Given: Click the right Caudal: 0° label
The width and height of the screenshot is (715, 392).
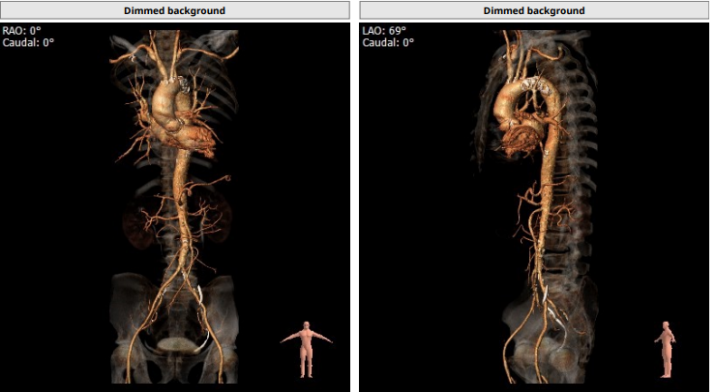Looking at the screenshot, I should [388, 43].
